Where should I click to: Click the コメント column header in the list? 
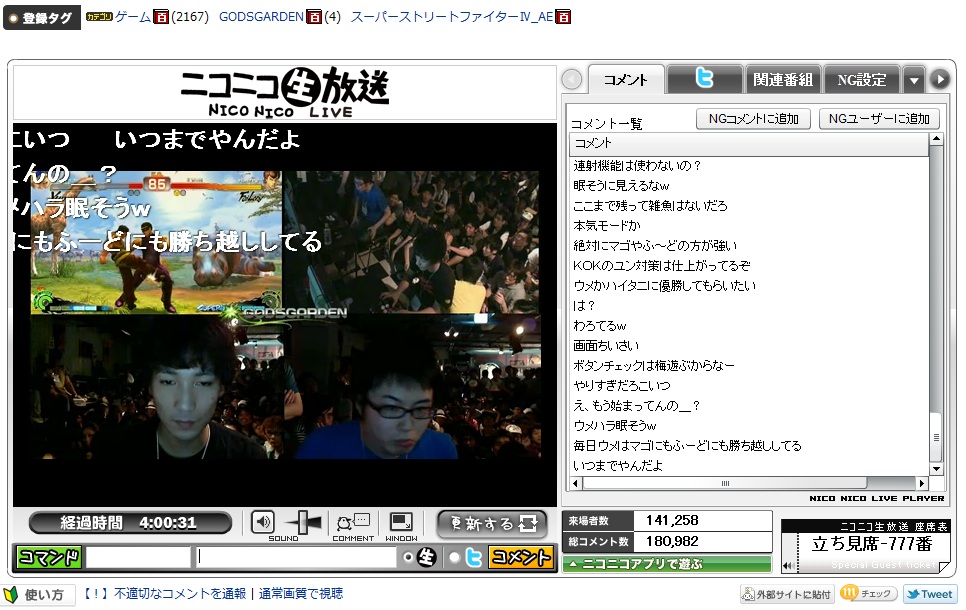point(749,144)
